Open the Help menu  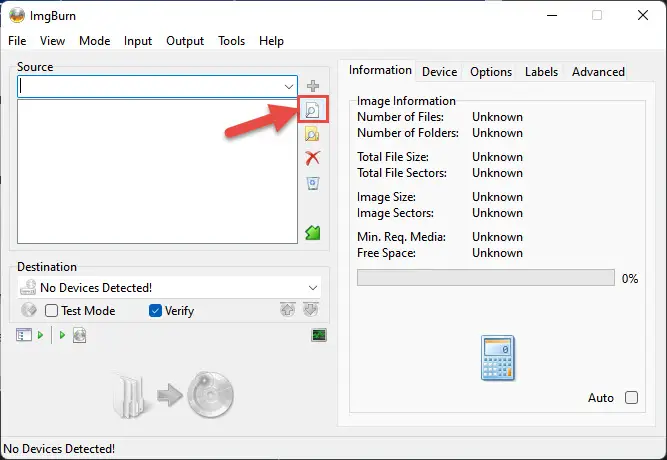click(271, 41)
